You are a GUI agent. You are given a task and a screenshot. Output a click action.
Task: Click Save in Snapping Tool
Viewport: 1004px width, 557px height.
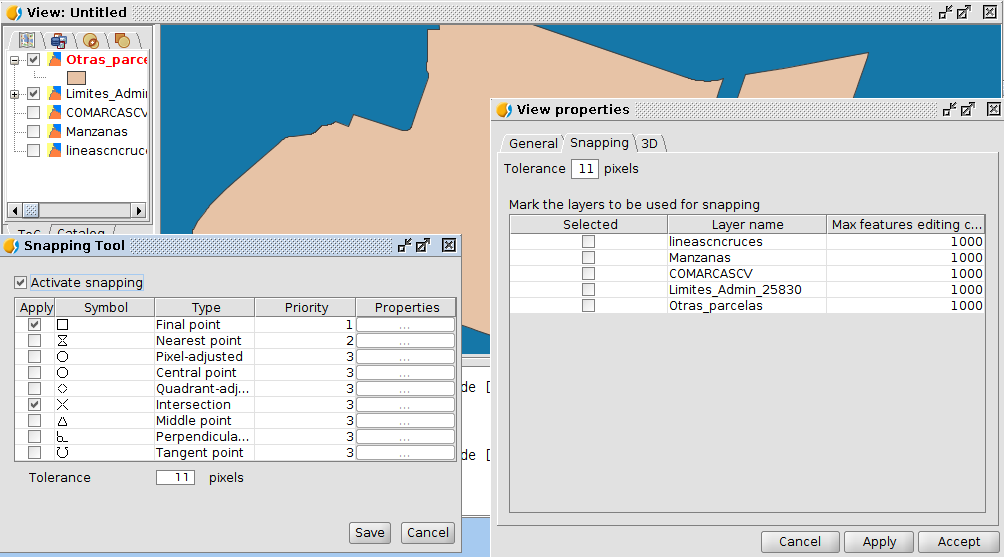pyautogui.click(x=369, y=533)
